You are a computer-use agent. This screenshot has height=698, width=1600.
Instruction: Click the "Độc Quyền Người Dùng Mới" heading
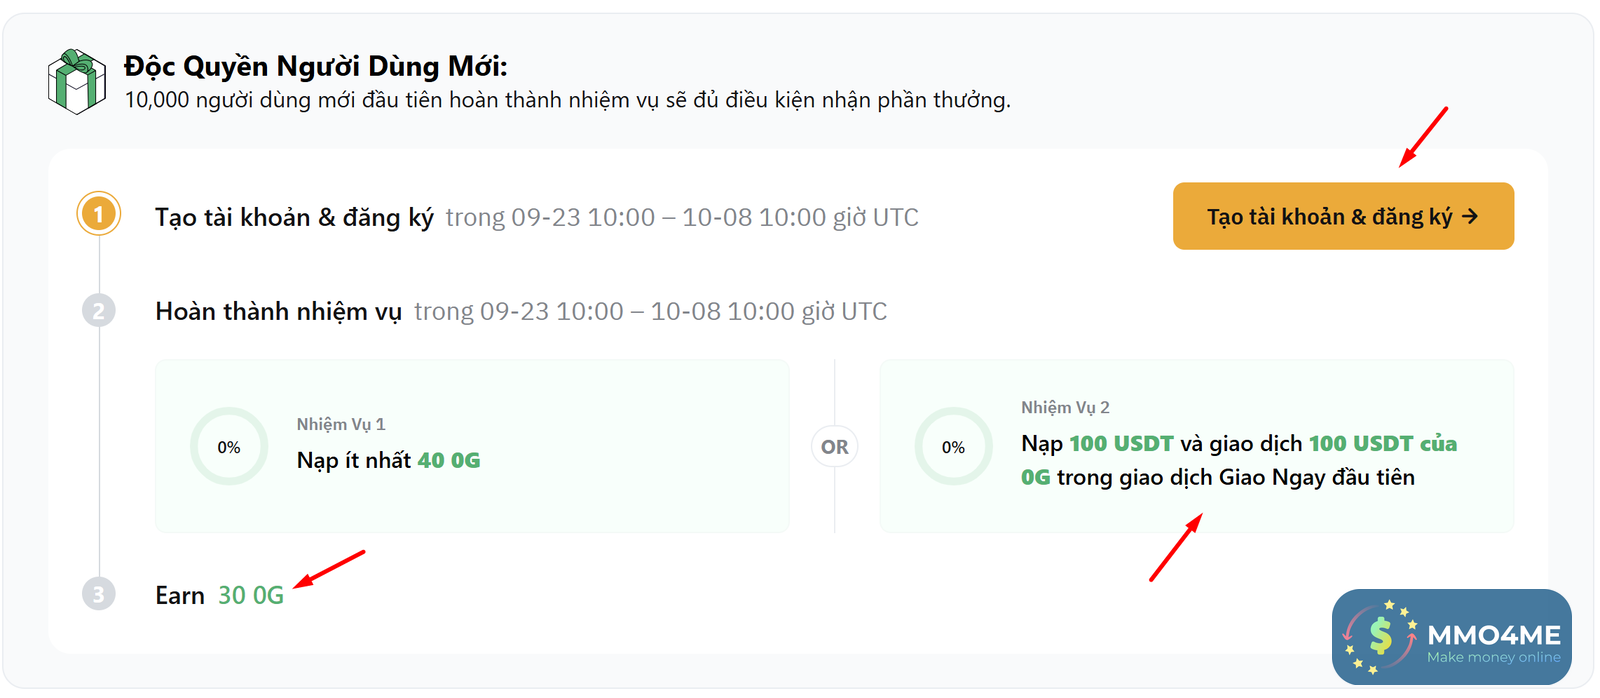(316, 66)
